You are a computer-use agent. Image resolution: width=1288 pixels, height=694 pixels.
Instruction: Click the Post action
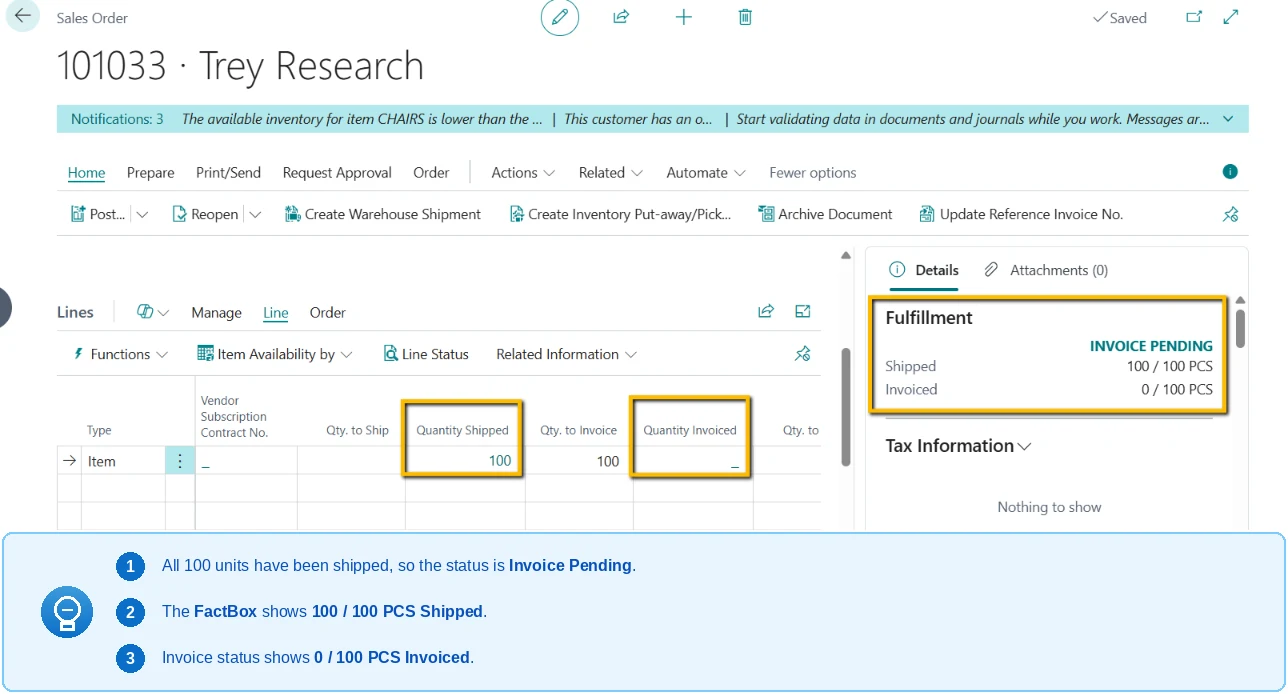(x=99, y=214)
